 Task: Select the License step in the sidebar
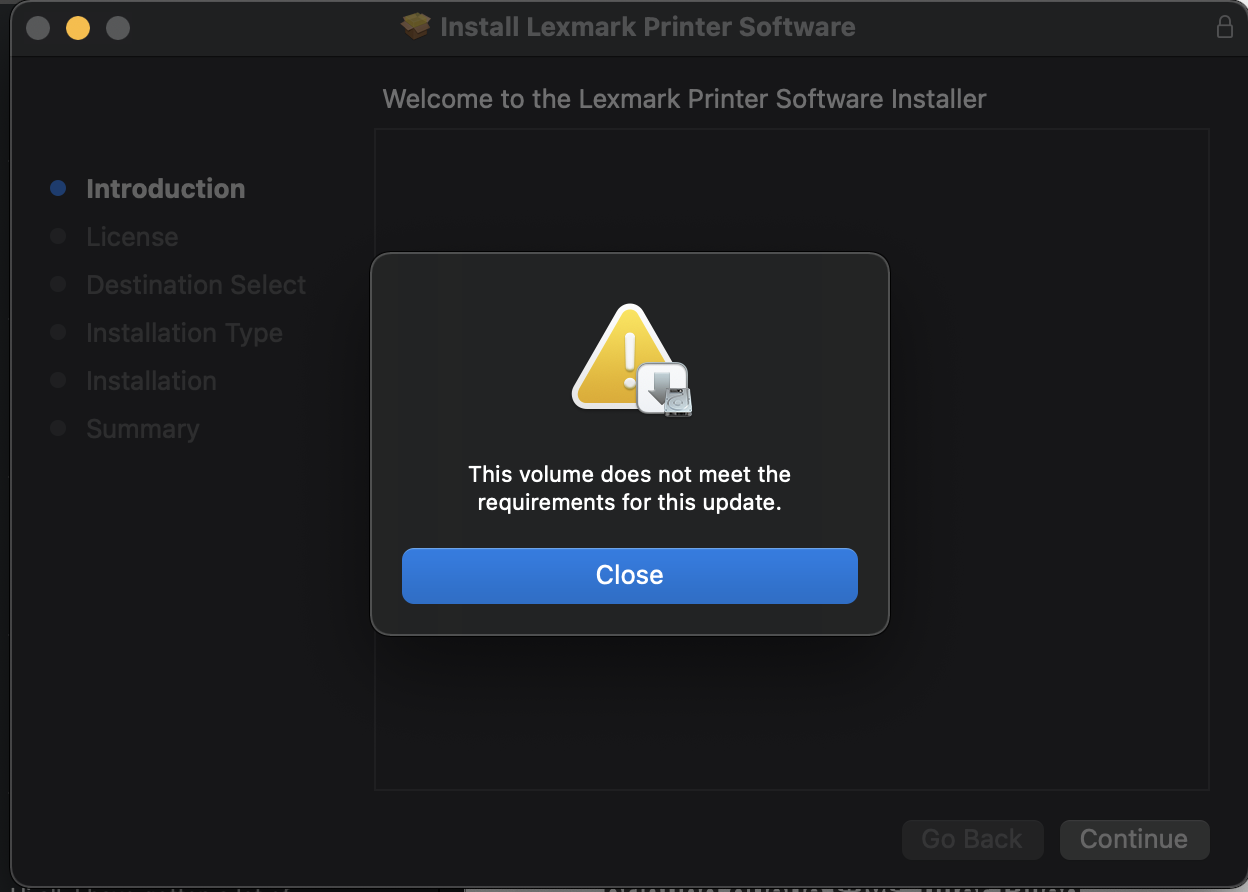[x=132, y=237]
